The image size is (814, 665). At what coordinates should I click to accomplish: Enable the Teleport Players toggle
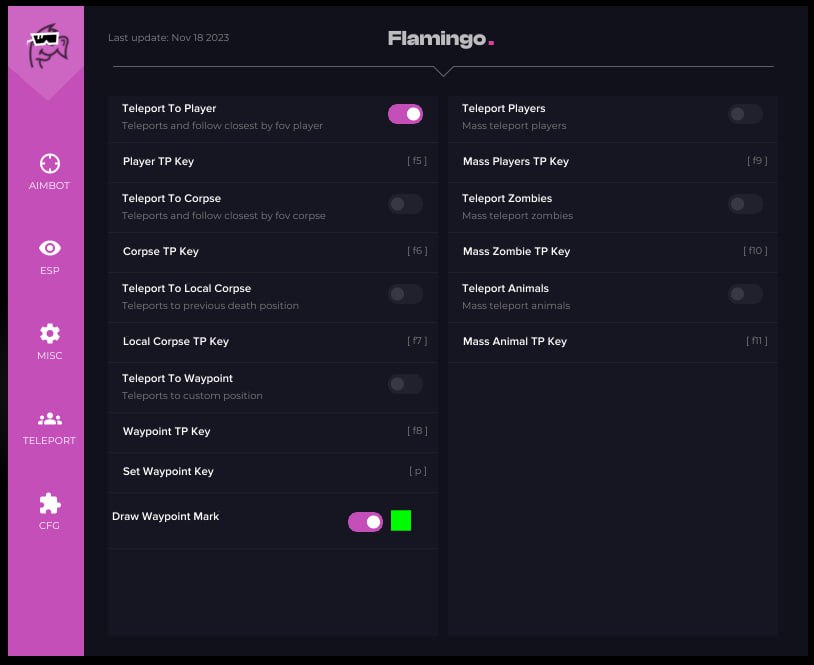click(x=745, y=114)
